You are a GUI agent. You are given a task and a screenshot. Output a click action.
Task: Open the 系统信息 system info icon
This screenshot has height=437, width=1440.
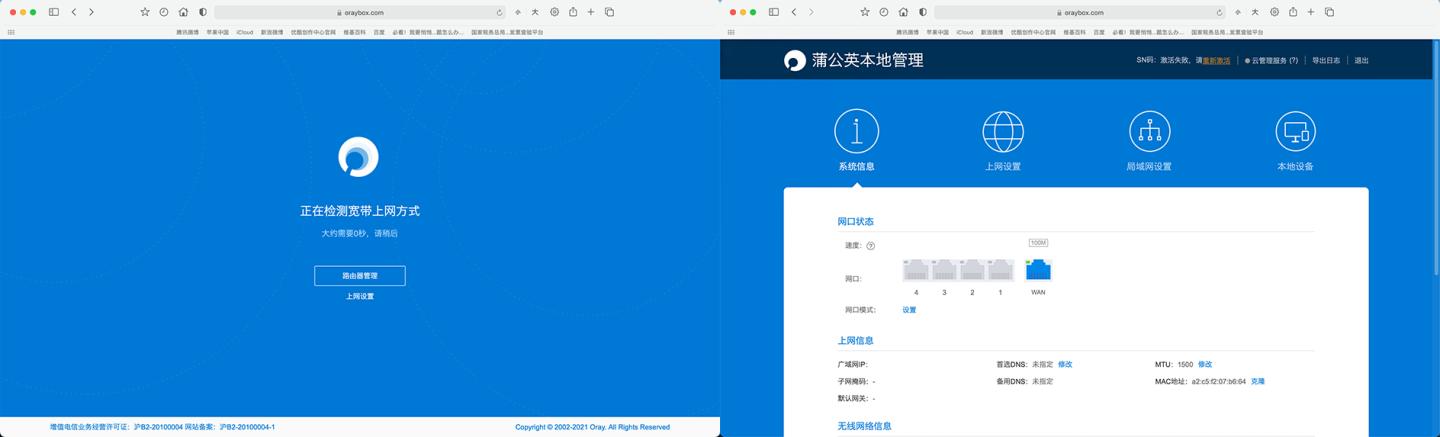(856, 131)
